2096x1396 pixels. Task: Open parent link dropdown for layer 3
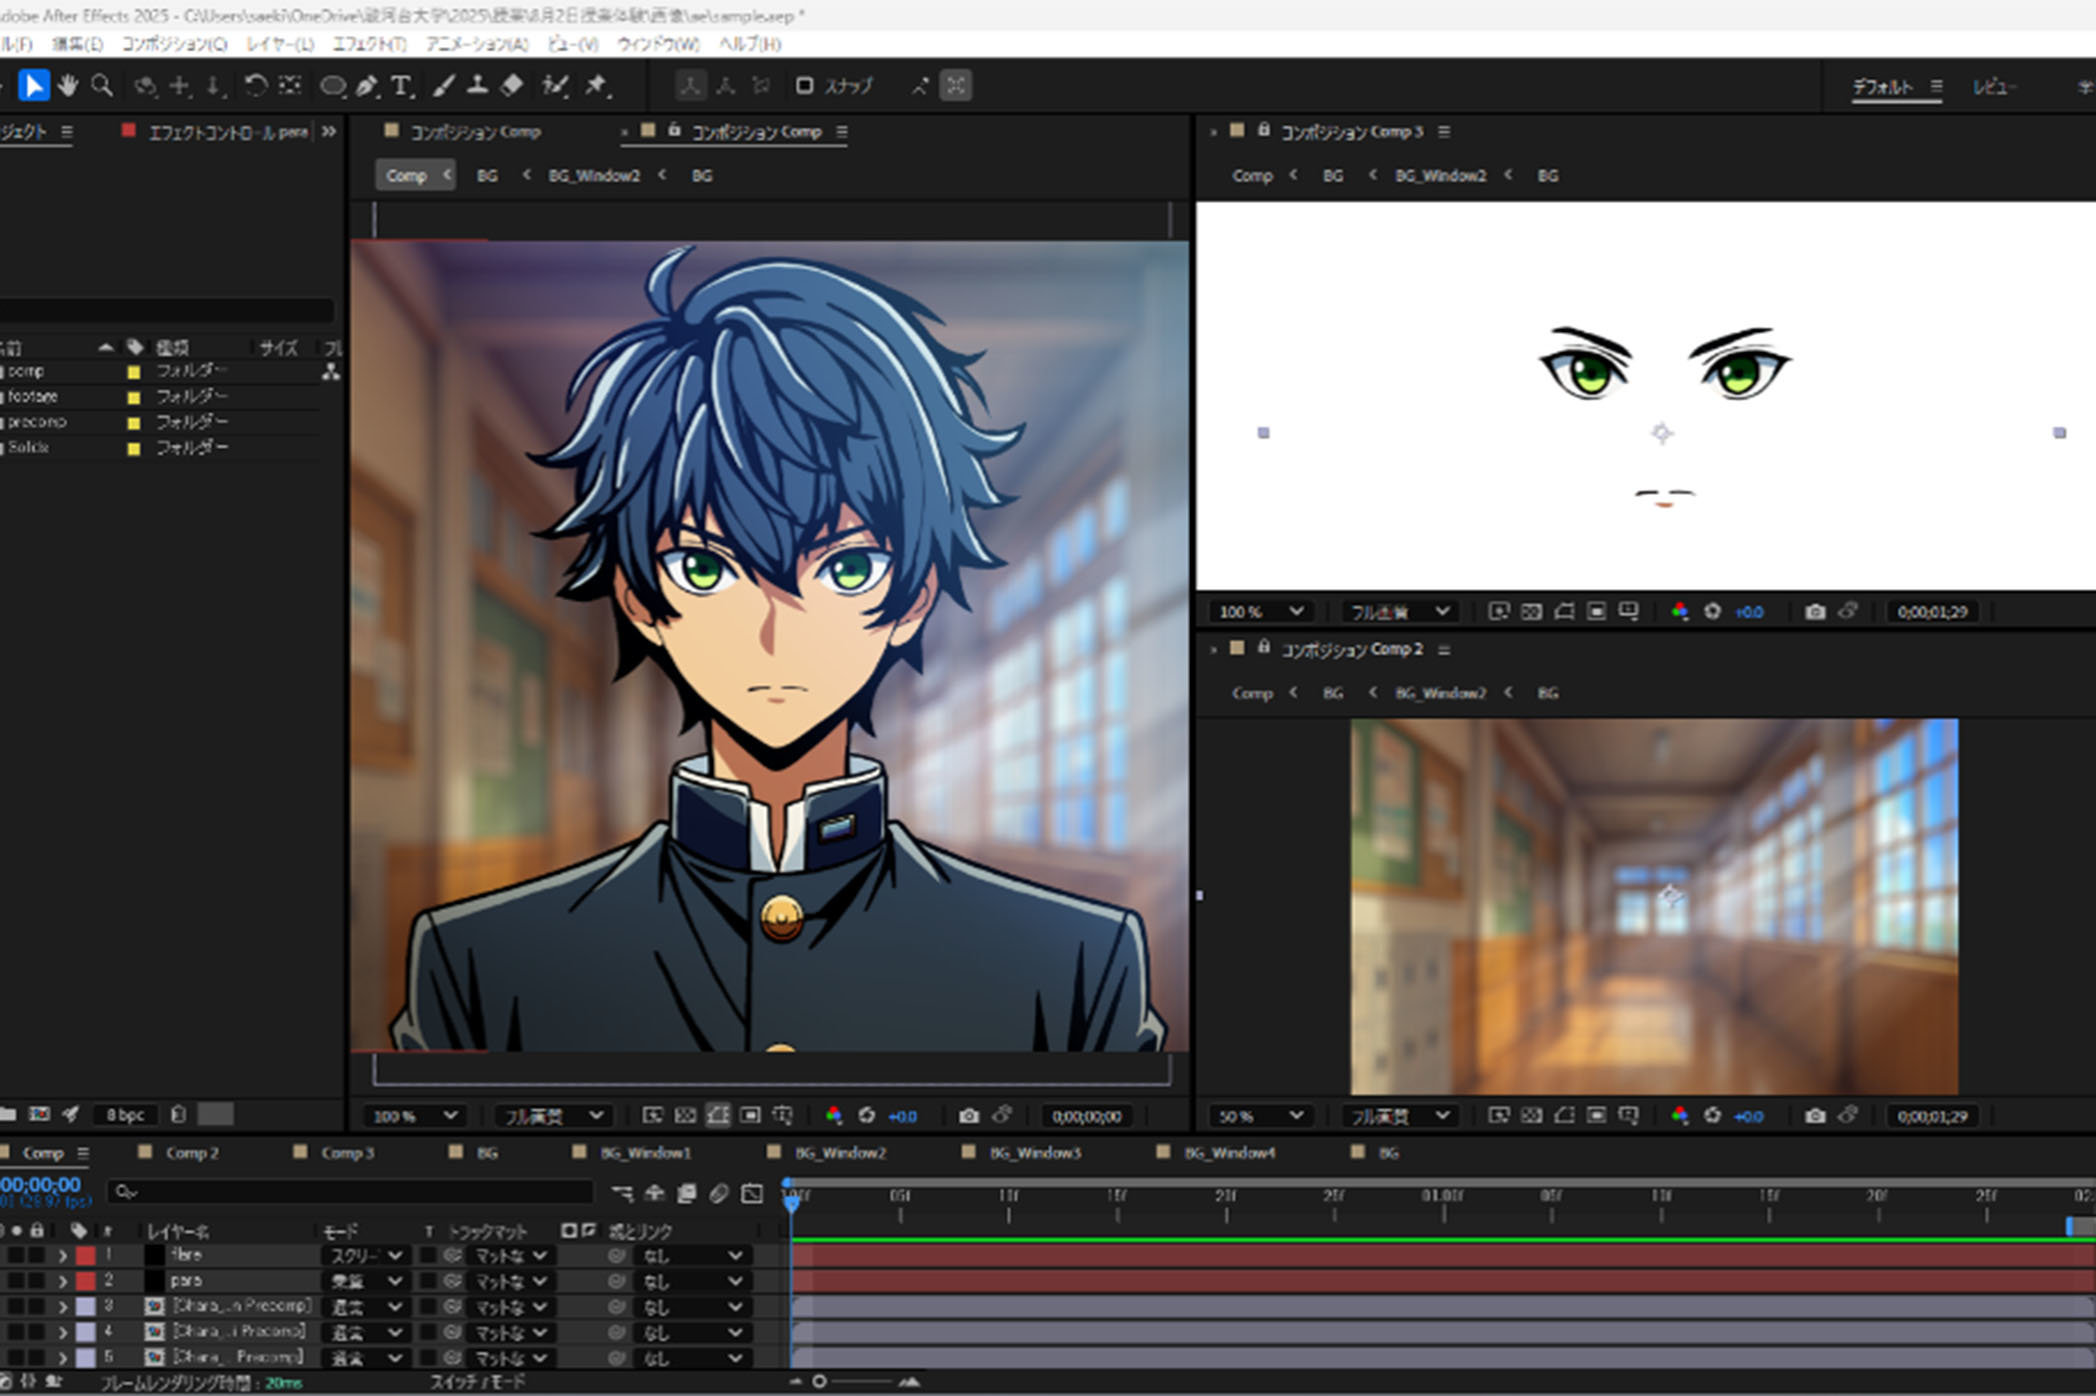tap(691, 1307)
